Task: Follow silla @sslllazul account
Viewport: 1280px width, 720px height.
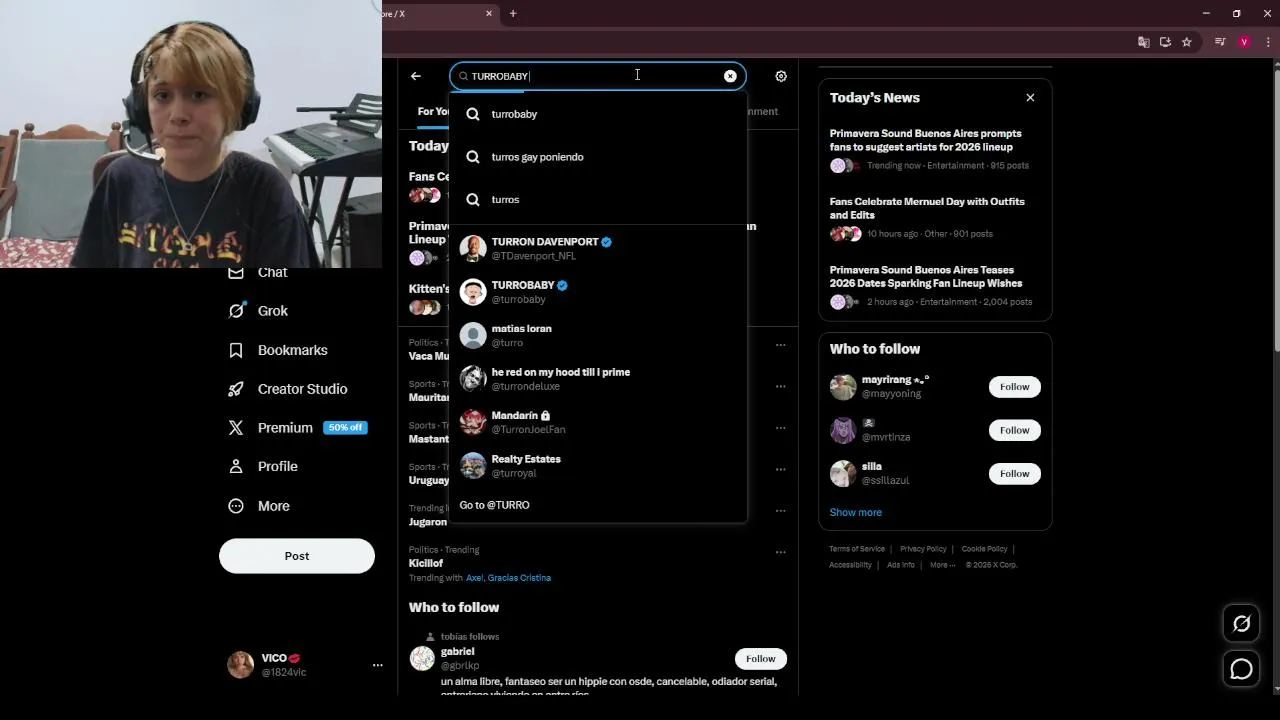Action: click(x=1014, y=474)
